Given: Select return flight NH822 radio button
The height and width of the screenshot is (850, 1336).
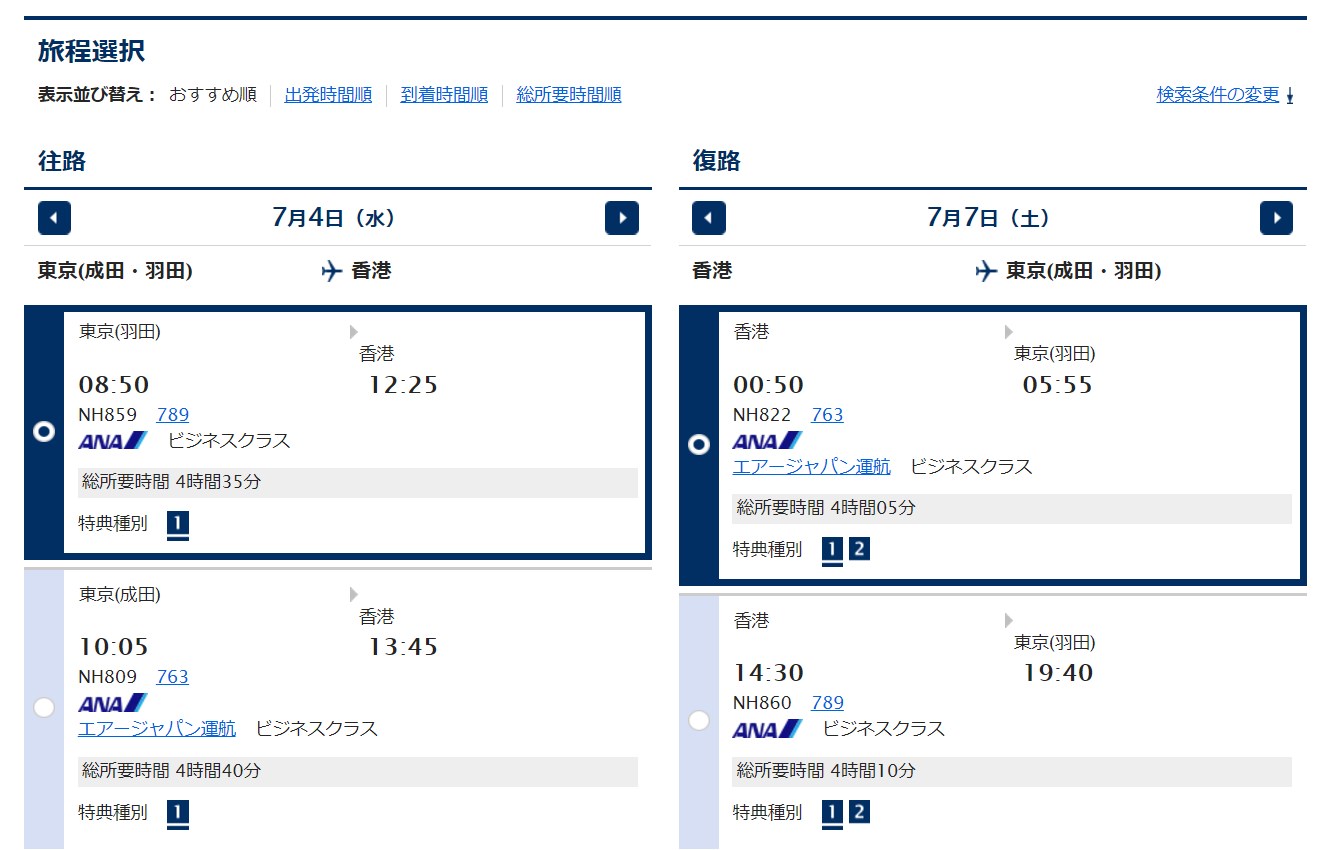Looking at the screenshot, I should [x=699, y=445].
